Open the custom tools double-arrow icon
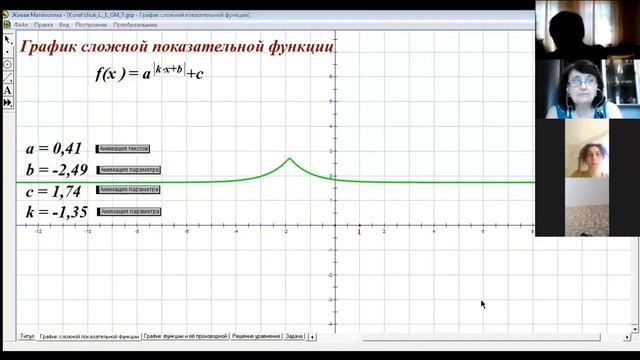 pyautogui.click(x=8, y=102)
